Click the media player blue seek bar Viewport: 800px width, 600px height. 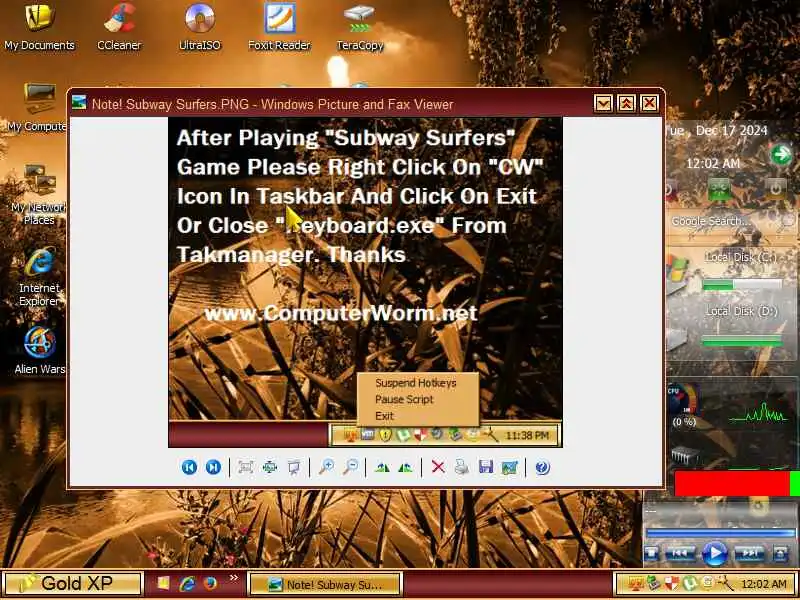[x=719, y=533]
